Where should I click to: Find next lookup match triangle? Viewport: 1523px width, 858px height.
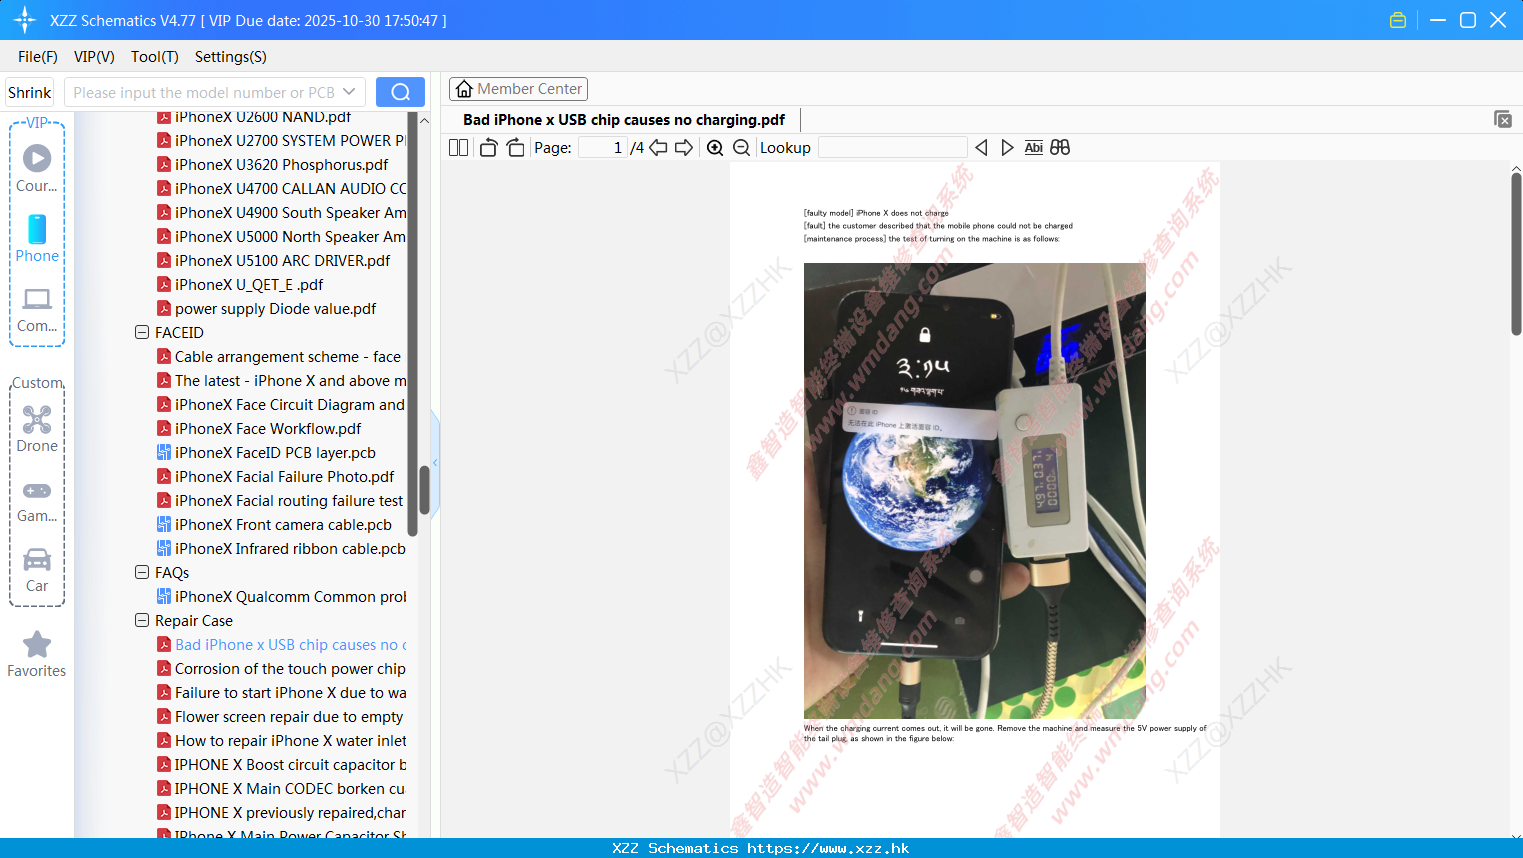coord(1007,148)
